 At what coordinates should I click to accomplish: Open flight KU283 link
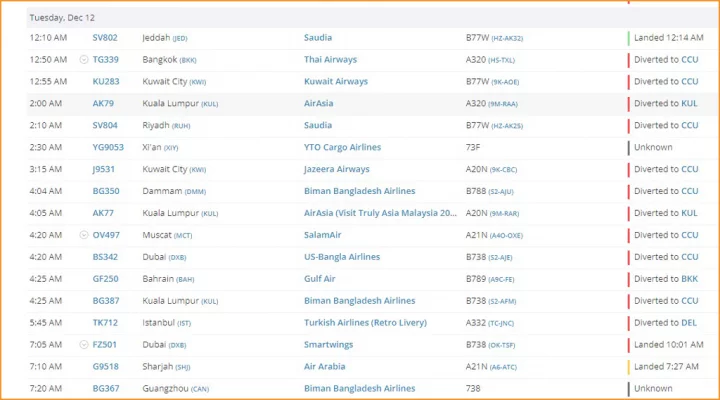coord(106,82)
